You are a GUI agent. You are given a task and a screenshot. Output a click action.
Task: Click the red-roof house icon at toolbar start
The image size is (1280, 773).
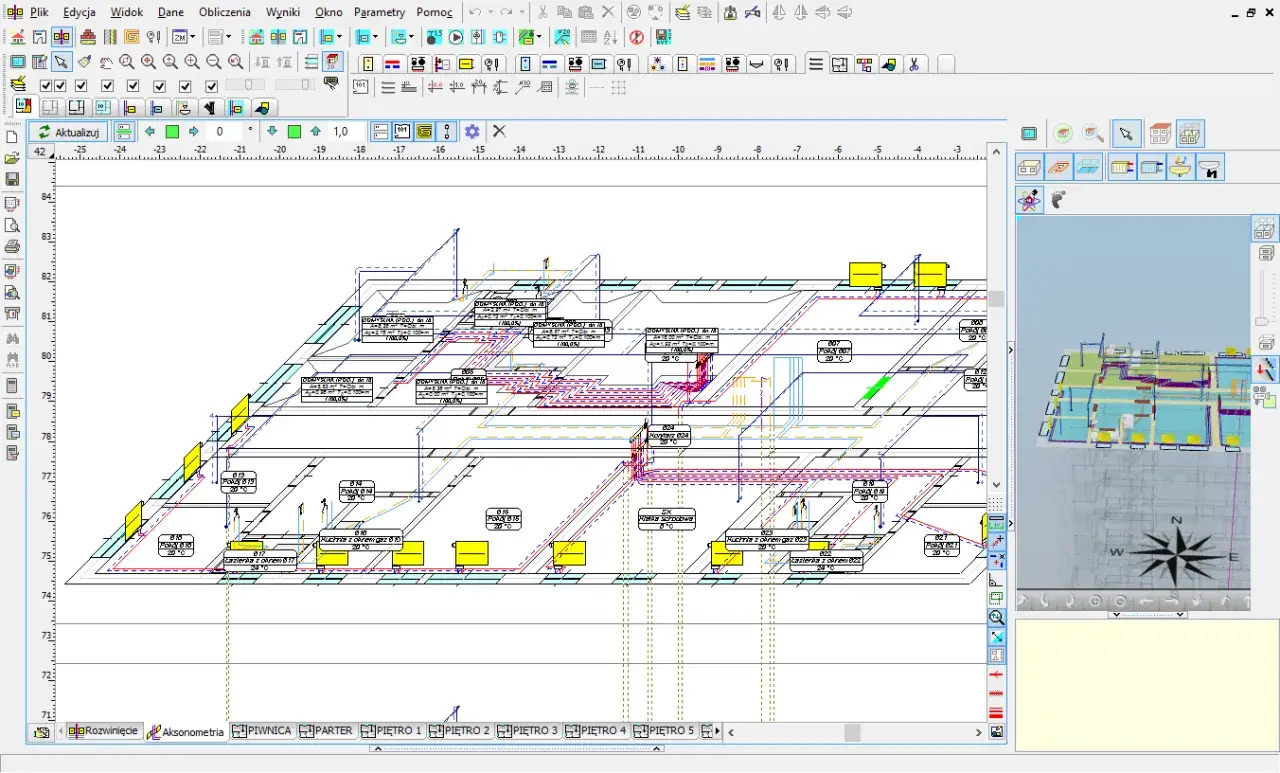tap(17, 37)
